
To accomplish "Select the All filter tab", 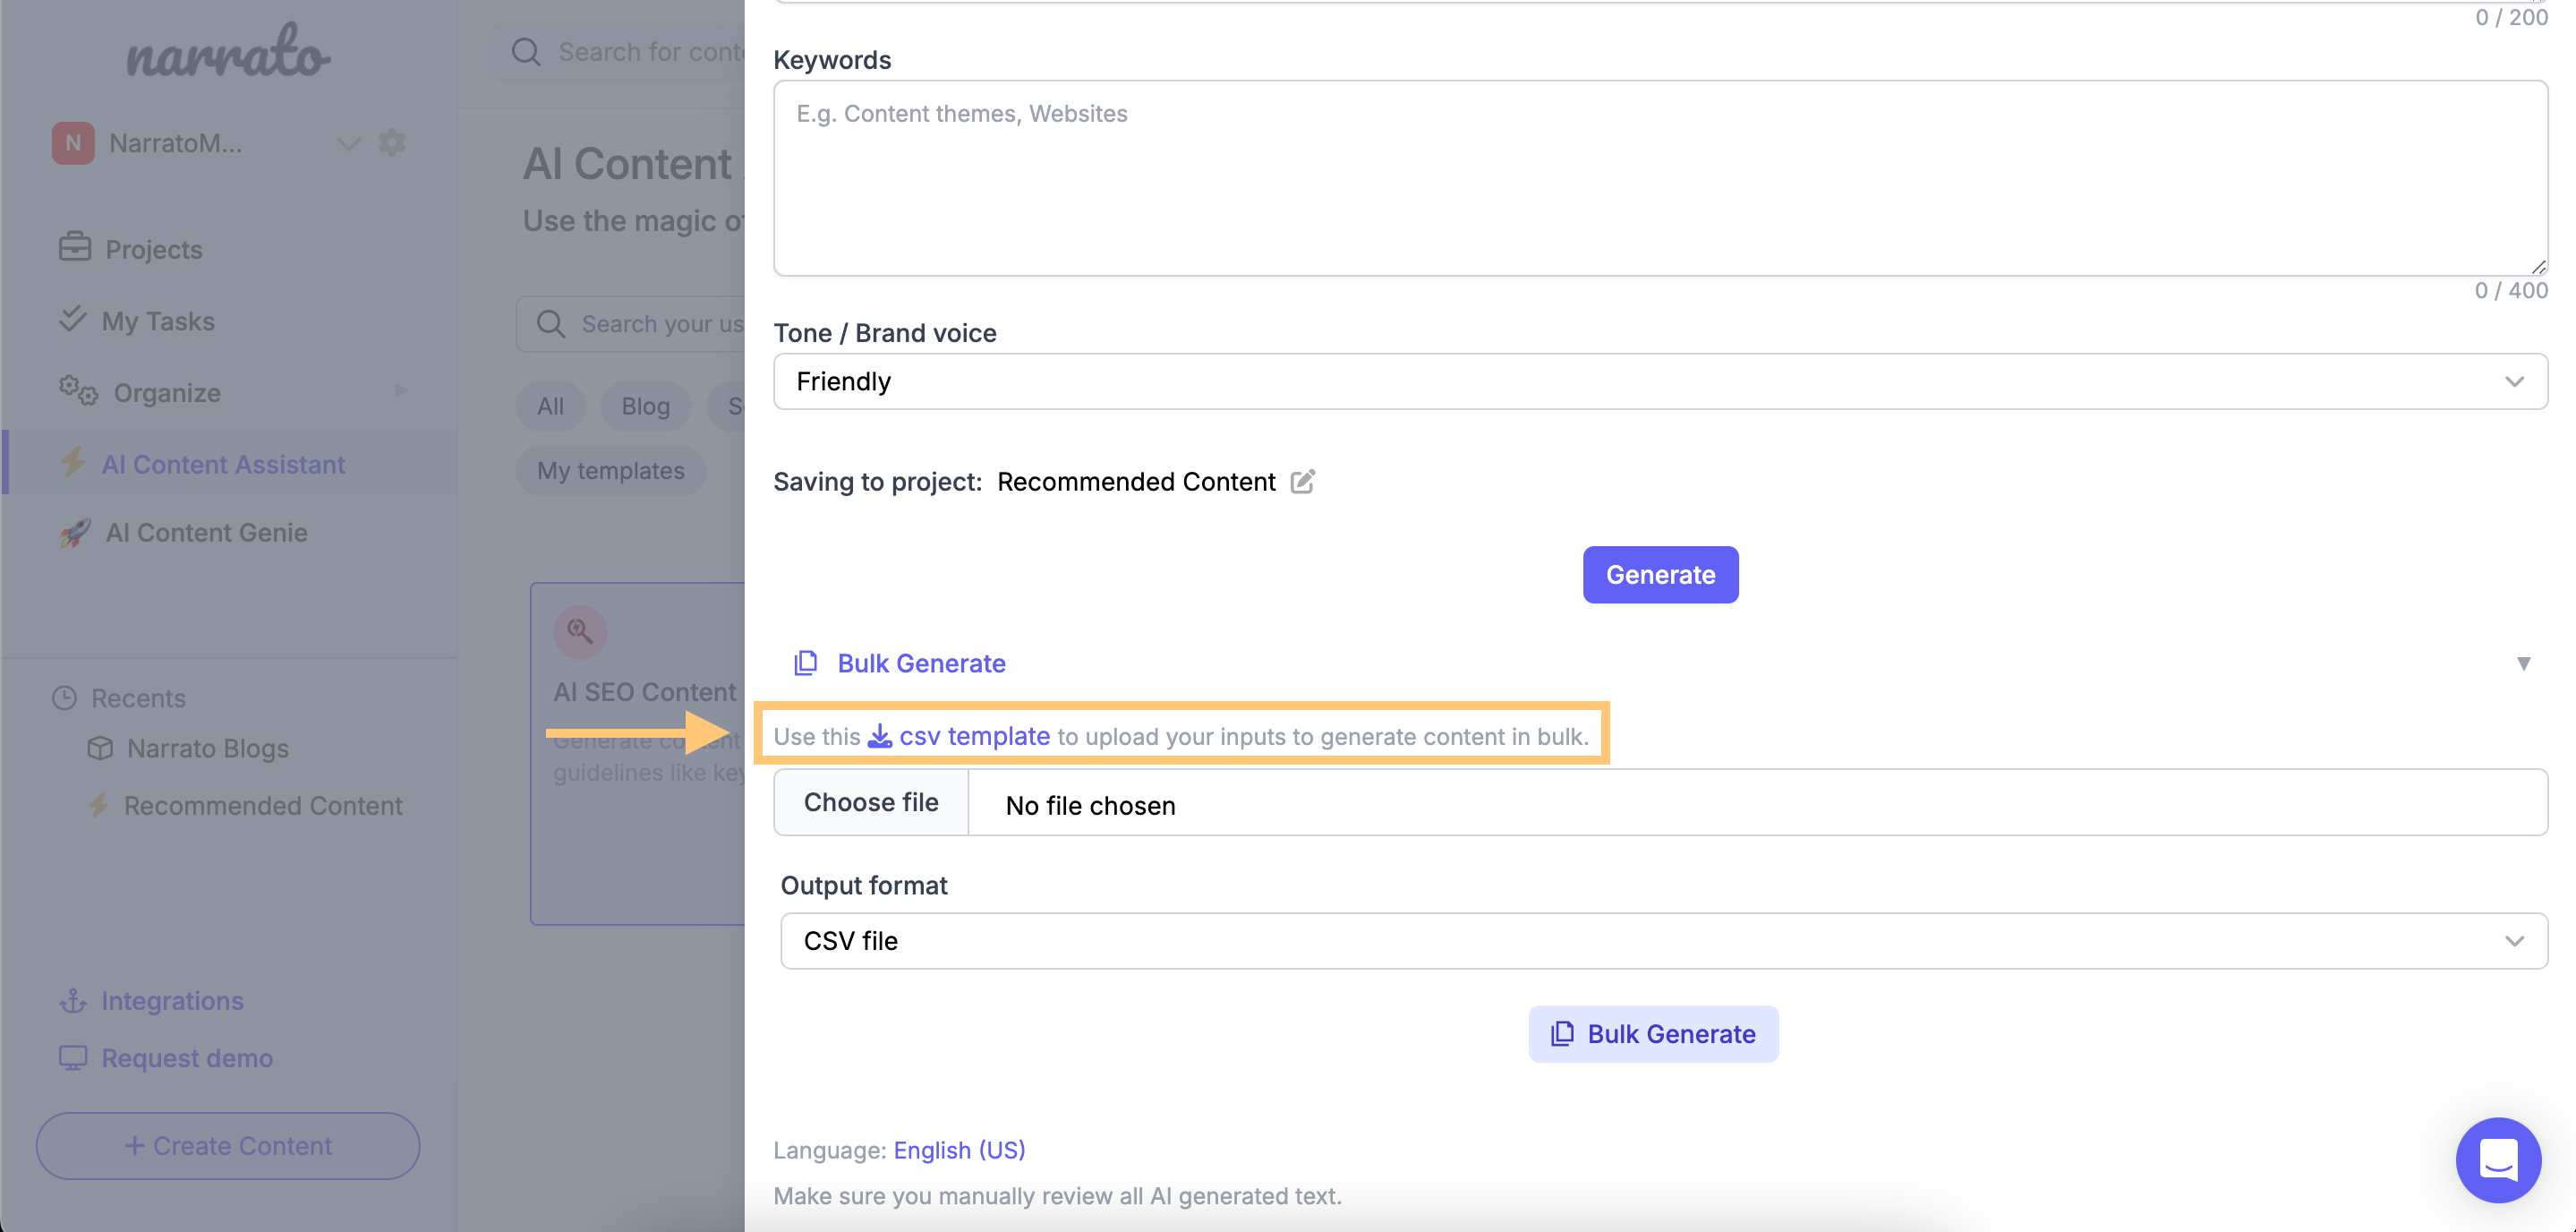I will 551,406.
